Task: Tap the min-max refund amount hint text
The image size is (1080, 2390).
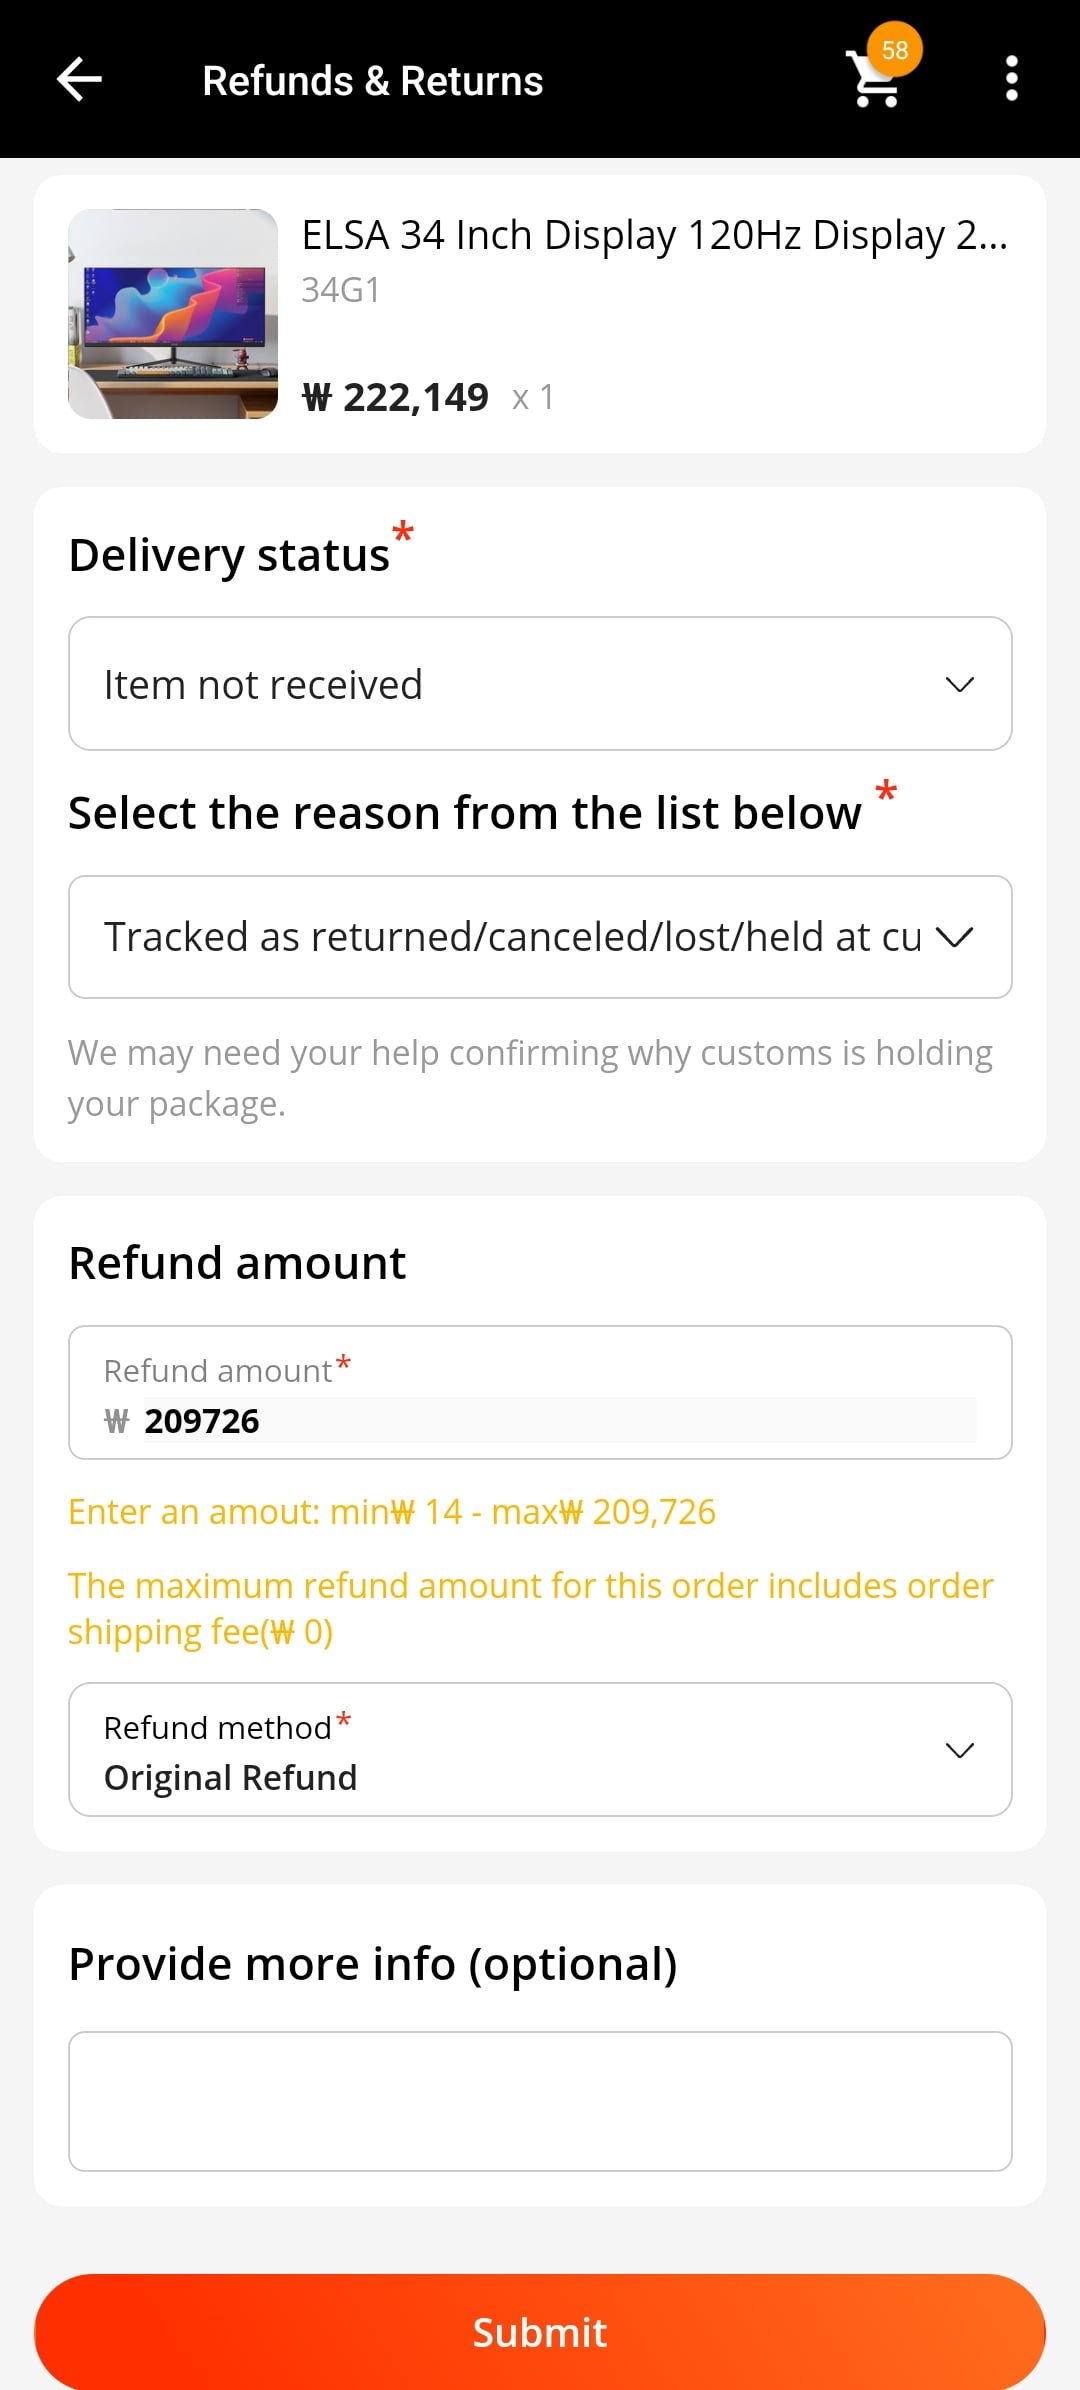Action: [392, 1512]
